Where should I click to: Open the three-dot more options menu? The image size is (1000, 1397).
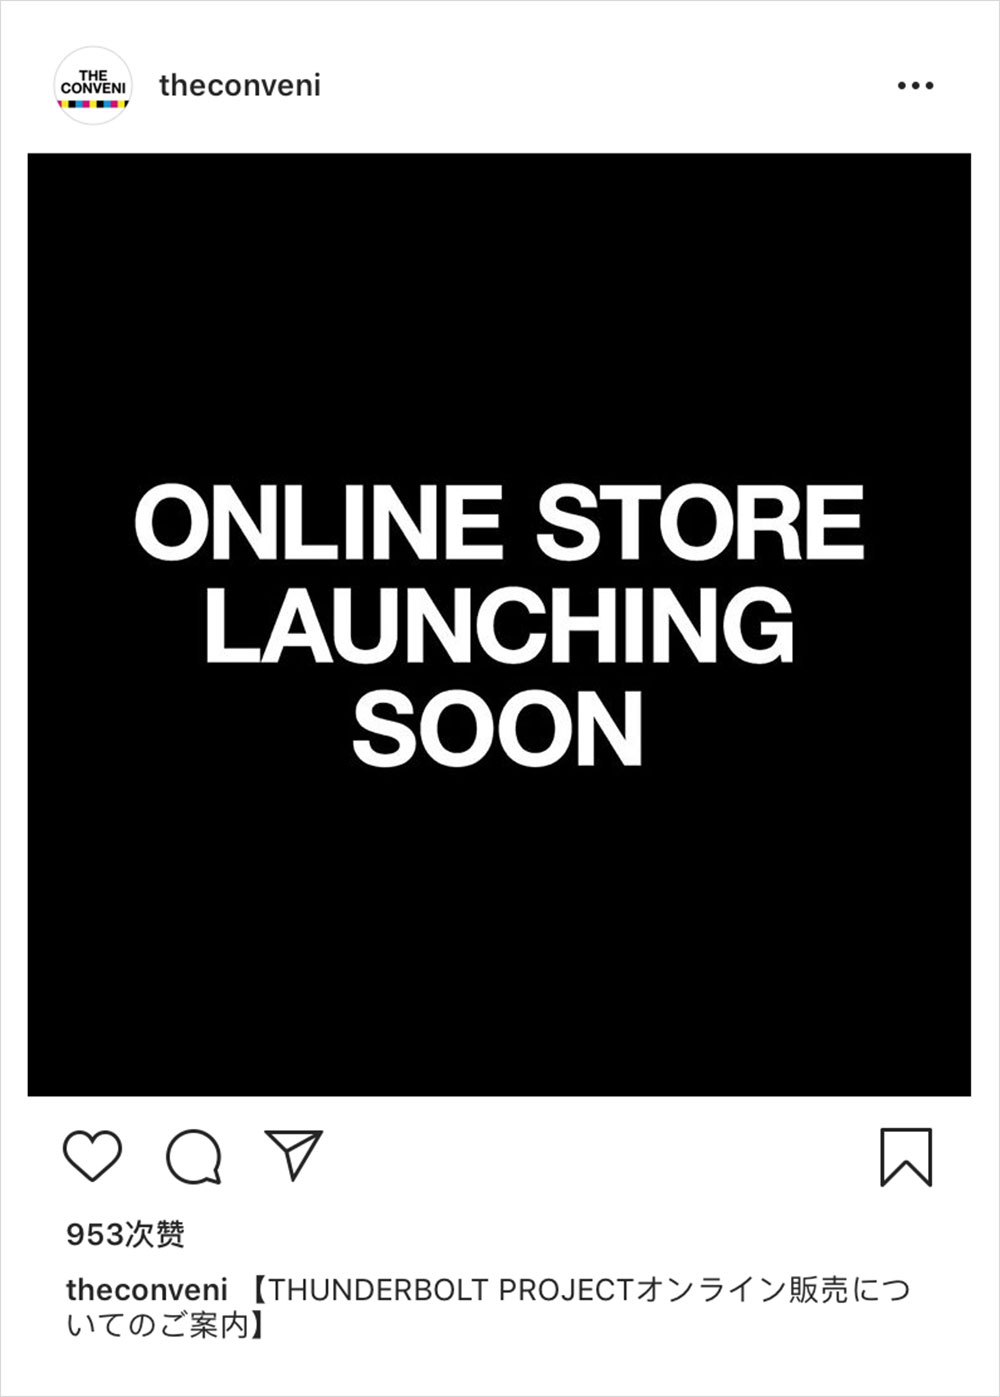click(915, 86)
